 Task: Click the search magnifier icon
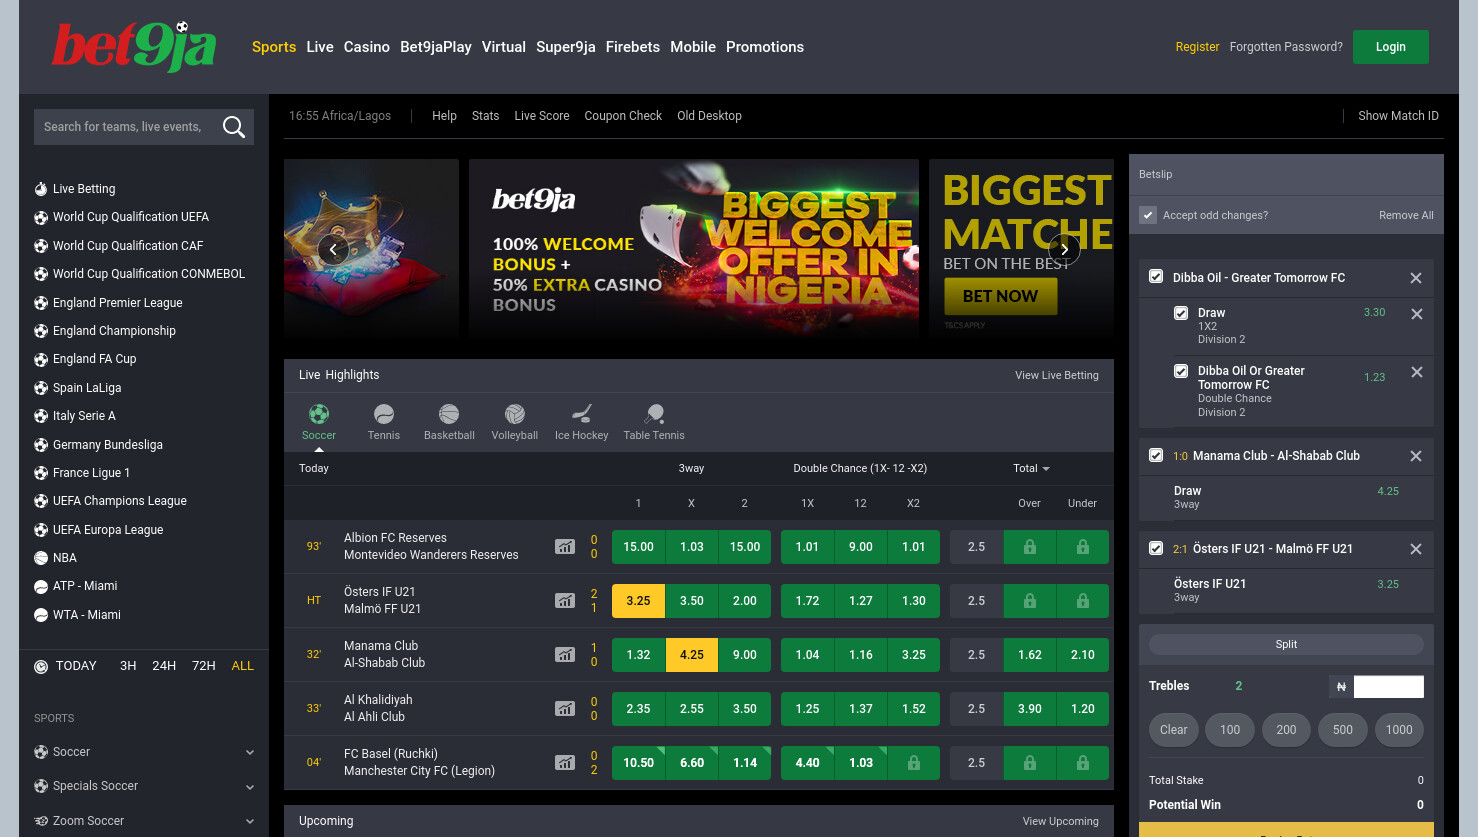click(234, 127)
